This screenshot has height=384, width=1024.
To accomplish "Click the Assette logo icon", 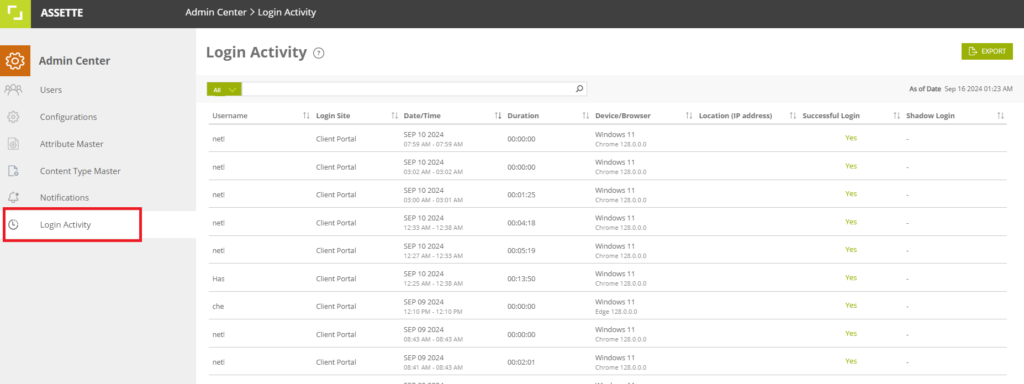I will (15, 13).
